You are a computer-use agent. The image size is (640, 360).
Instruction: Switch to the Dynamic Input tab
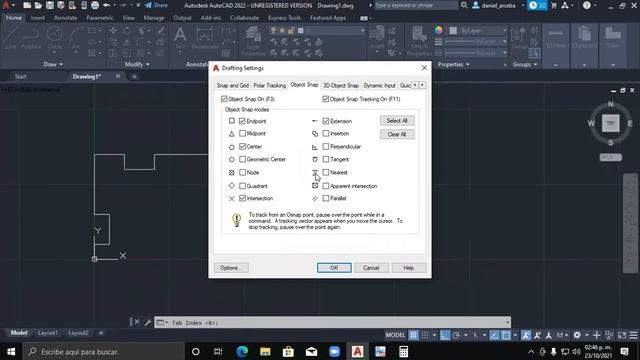pos(379,85)
